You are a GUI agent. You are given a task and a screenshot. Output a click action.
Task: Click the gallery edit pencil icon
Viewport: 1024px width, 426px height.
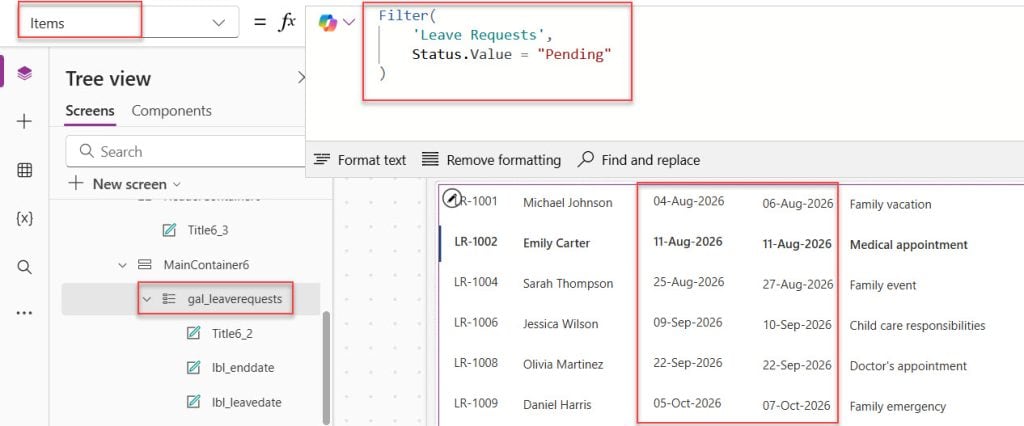(451, 198)
